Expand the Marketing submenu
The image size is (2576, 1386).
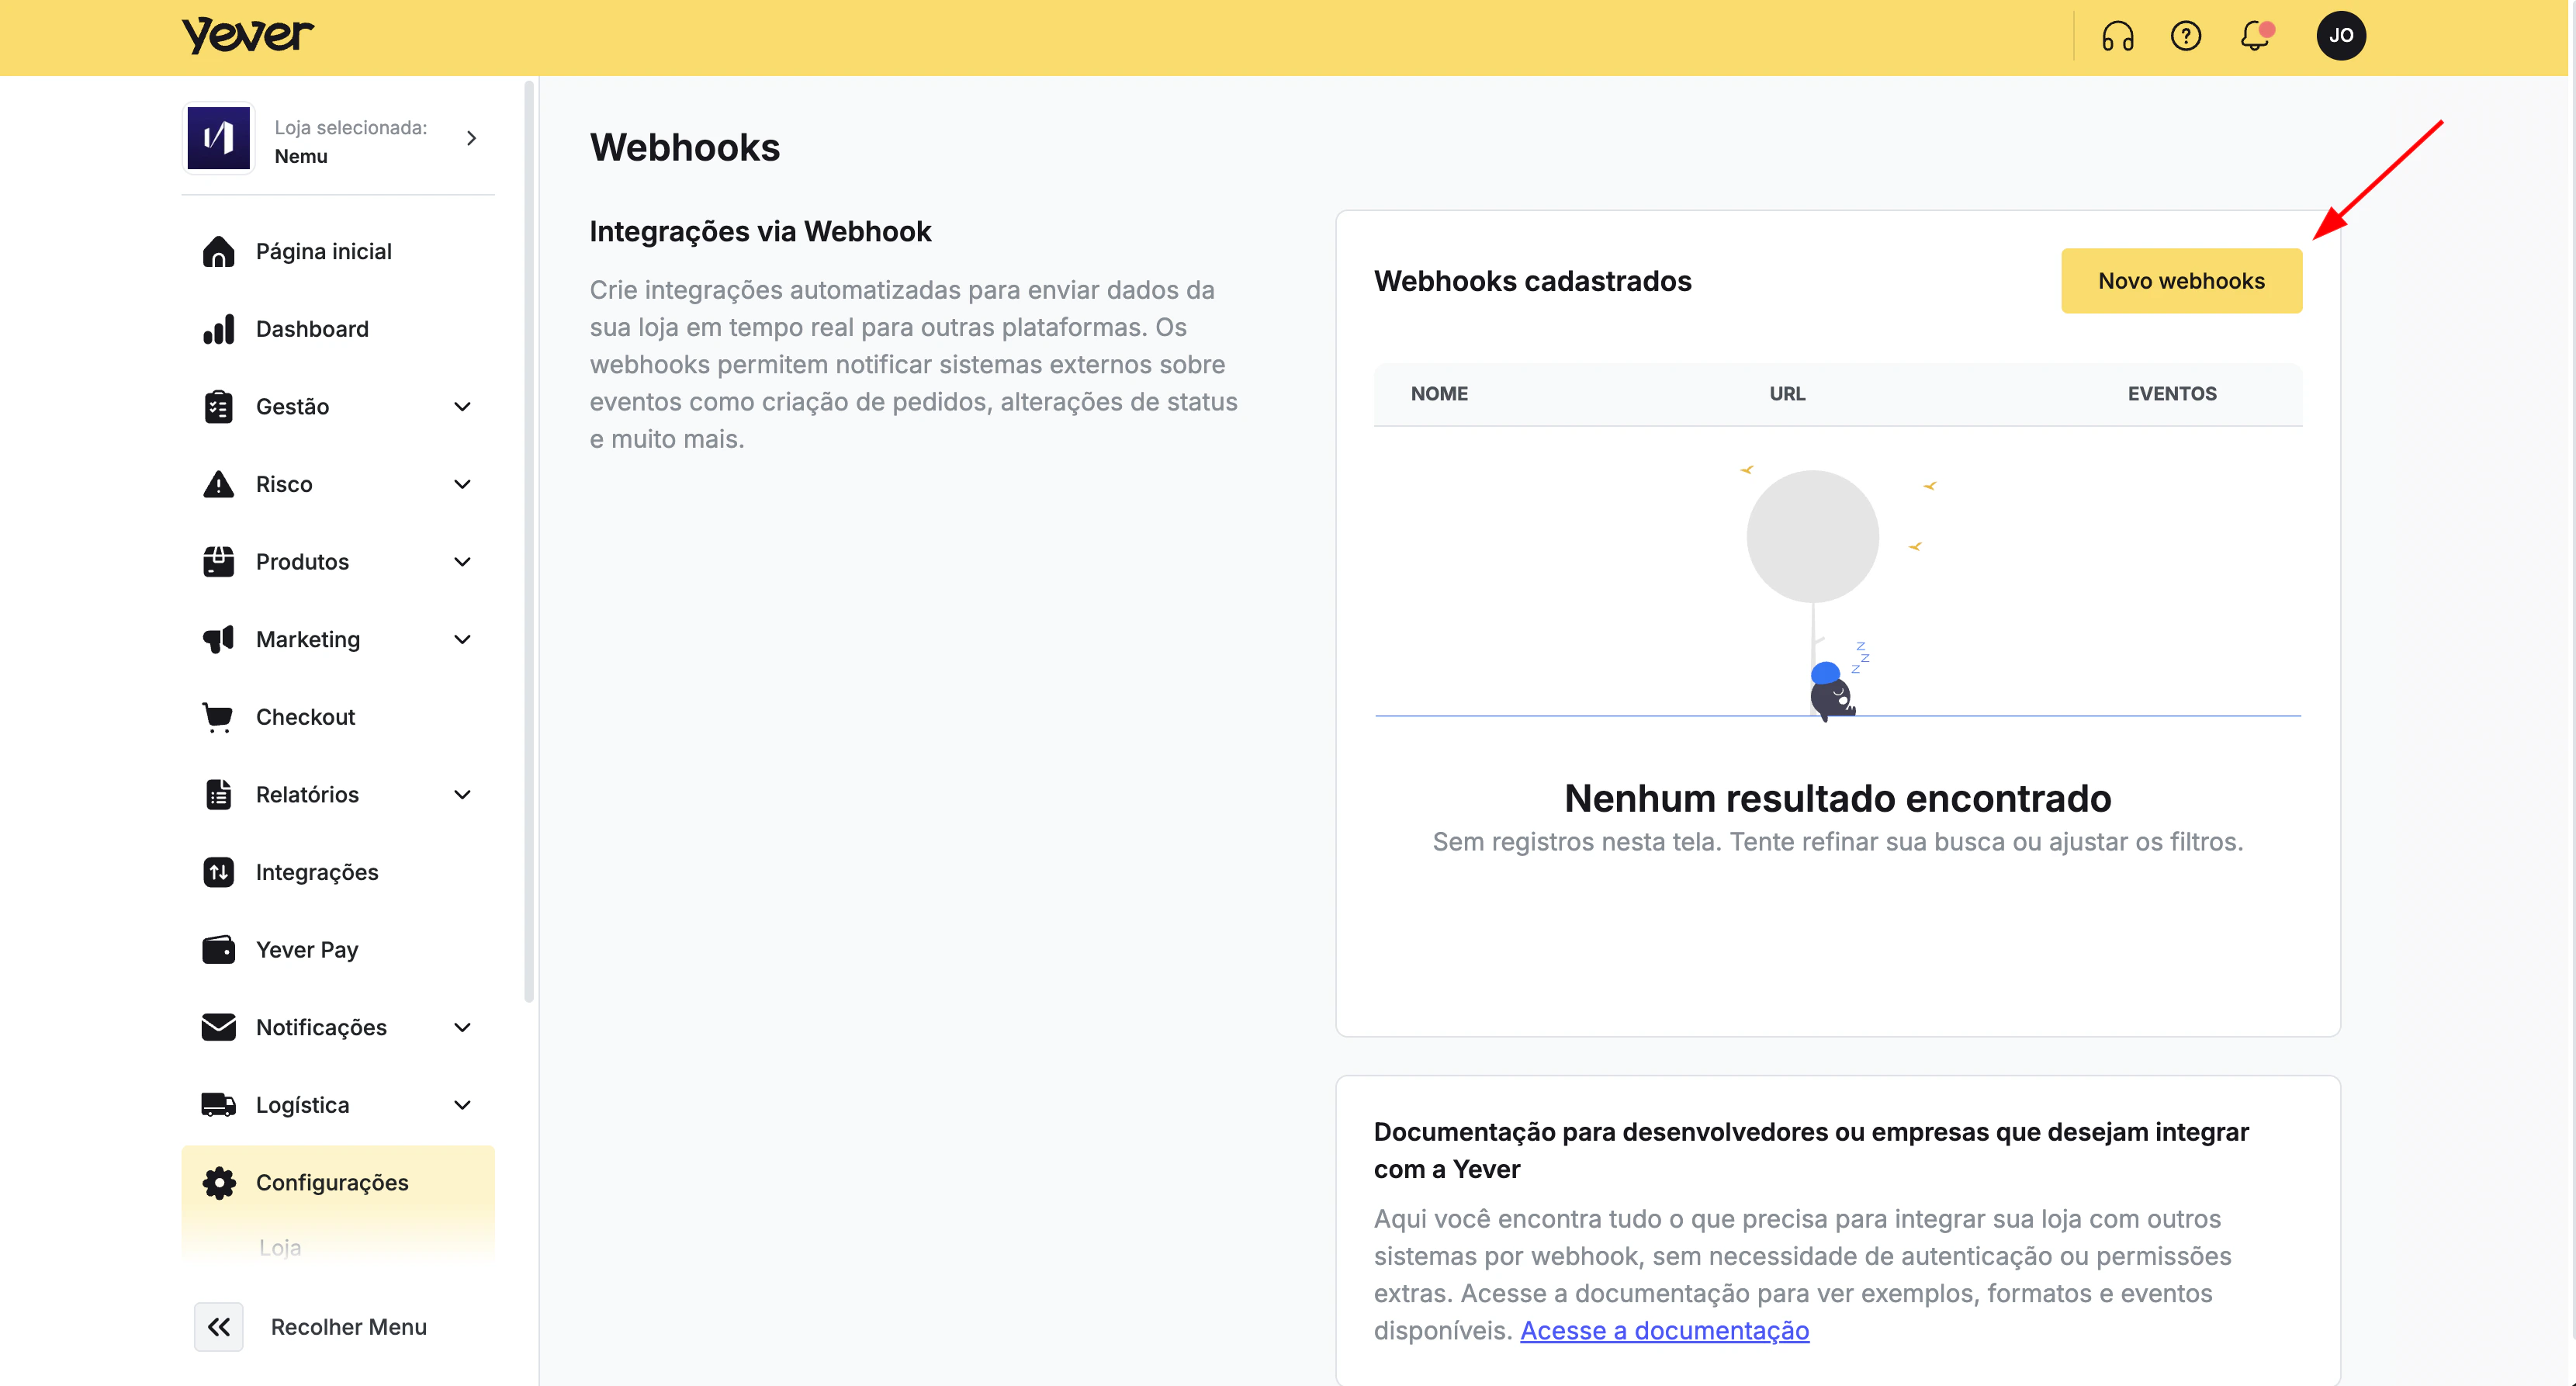coord(462,639)
